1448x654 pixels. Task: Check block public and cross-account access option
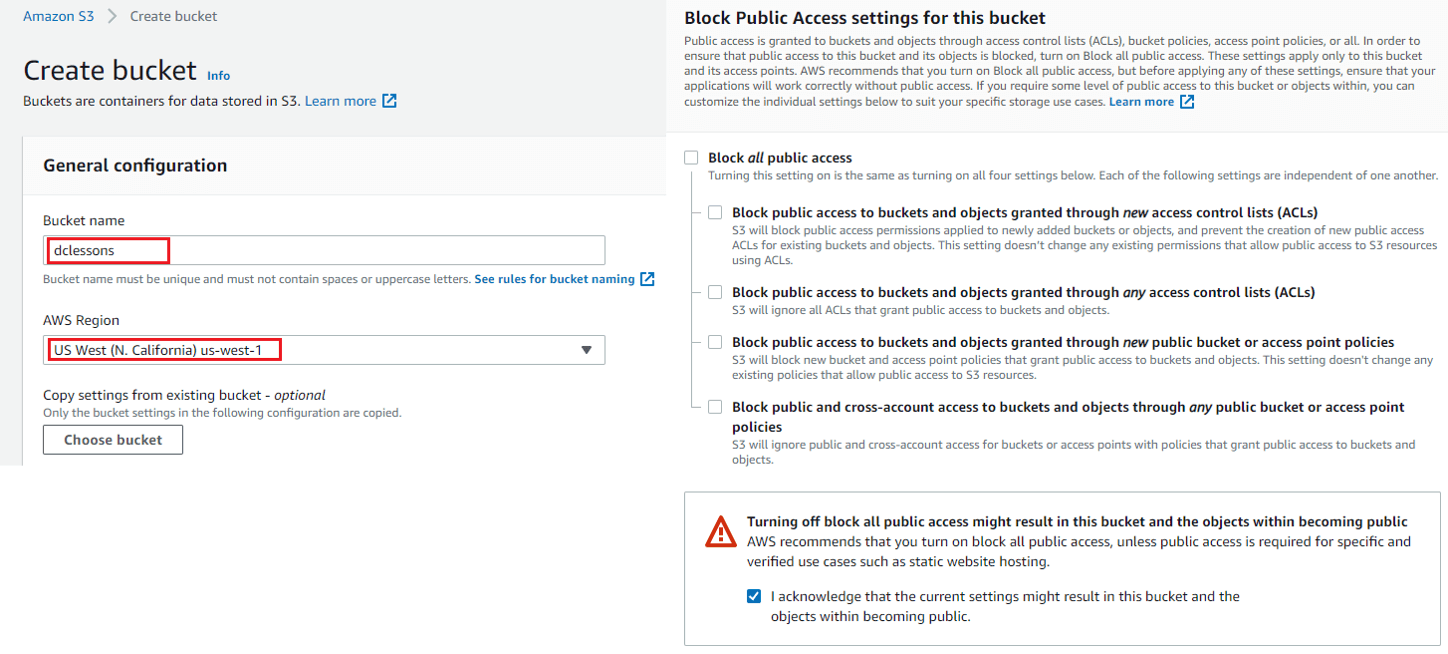coord(715,407)
